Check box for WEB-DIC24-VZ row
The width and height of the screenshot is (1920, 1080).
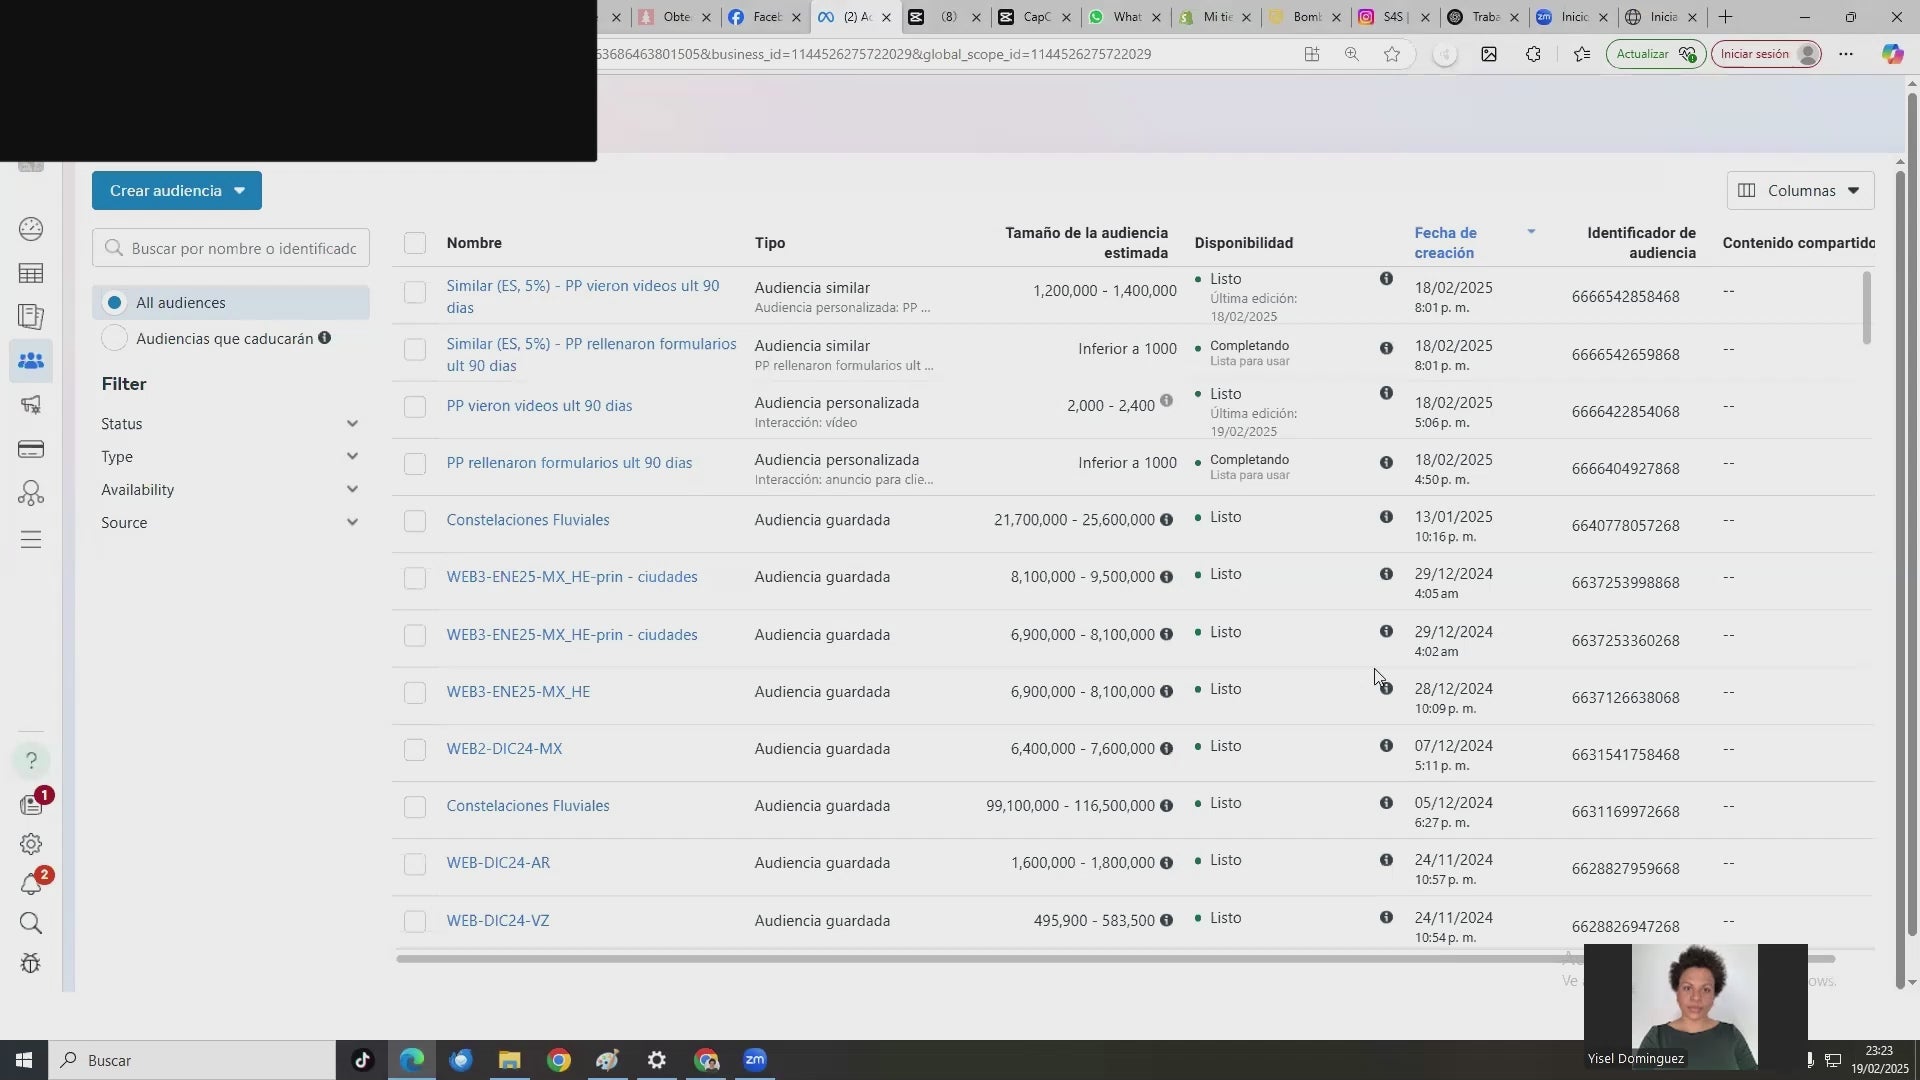(x=415, y=921)
